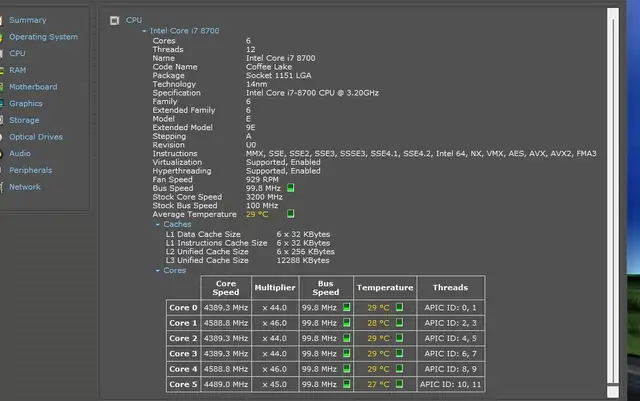
Task: Click Core 3 bus speed green indicator
Action: [x=347, y=353]
